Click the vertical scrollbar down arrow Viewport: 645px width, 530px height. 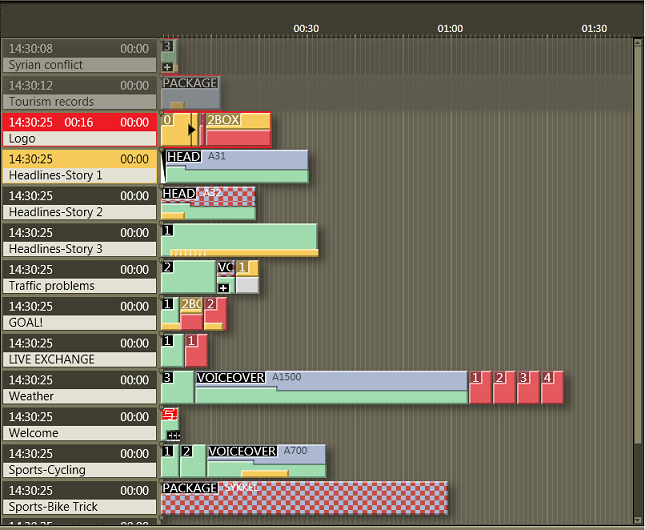click(638, 520)
